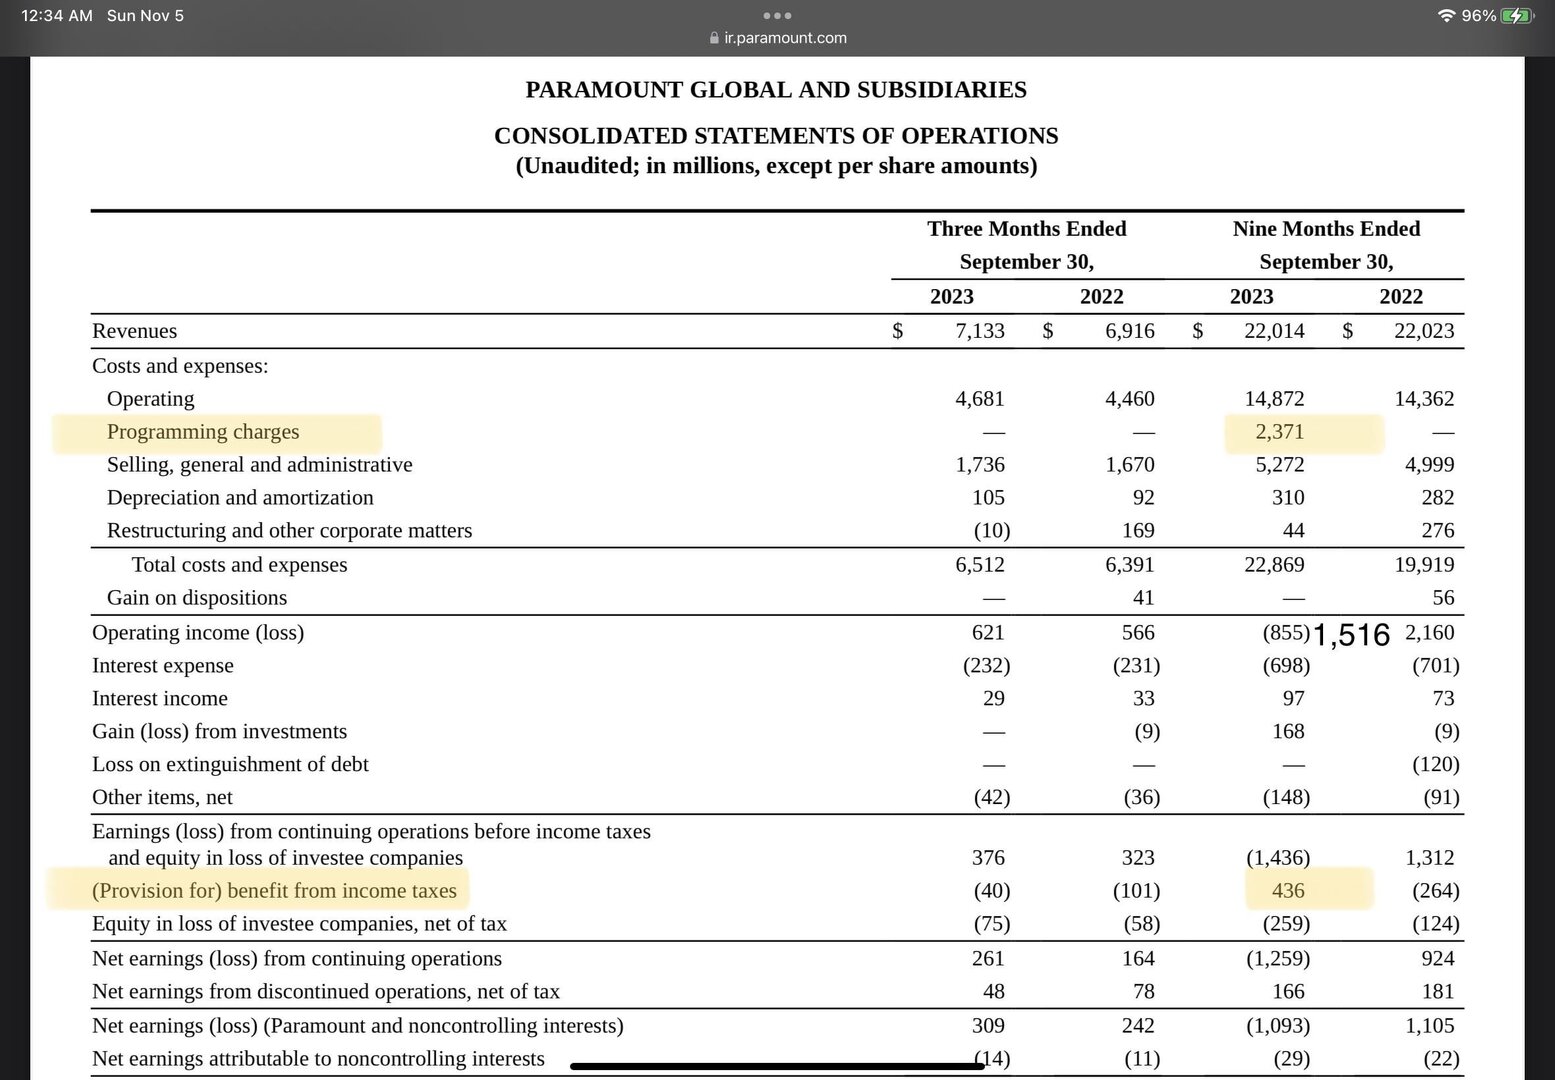Click the highlighted 2,371 programming charges value
The image size is (1555, 1080).
point(1279,432)
